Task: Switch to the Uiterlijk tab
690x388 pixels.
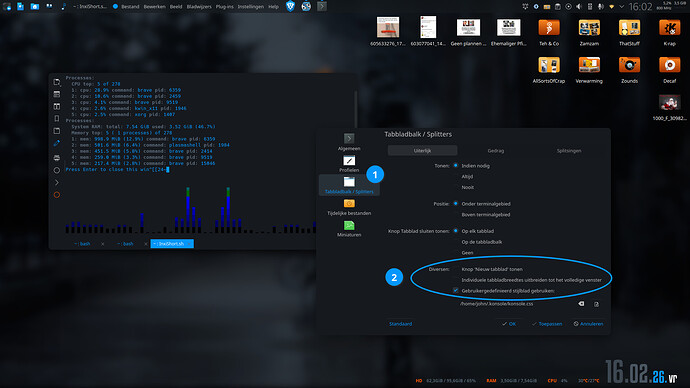Action: tap(422, 150)
